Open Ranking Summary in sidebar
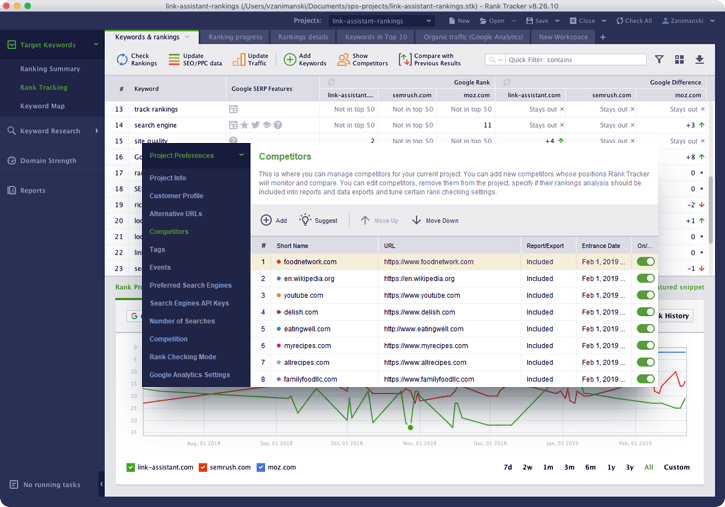 click(x=50, y=69)
